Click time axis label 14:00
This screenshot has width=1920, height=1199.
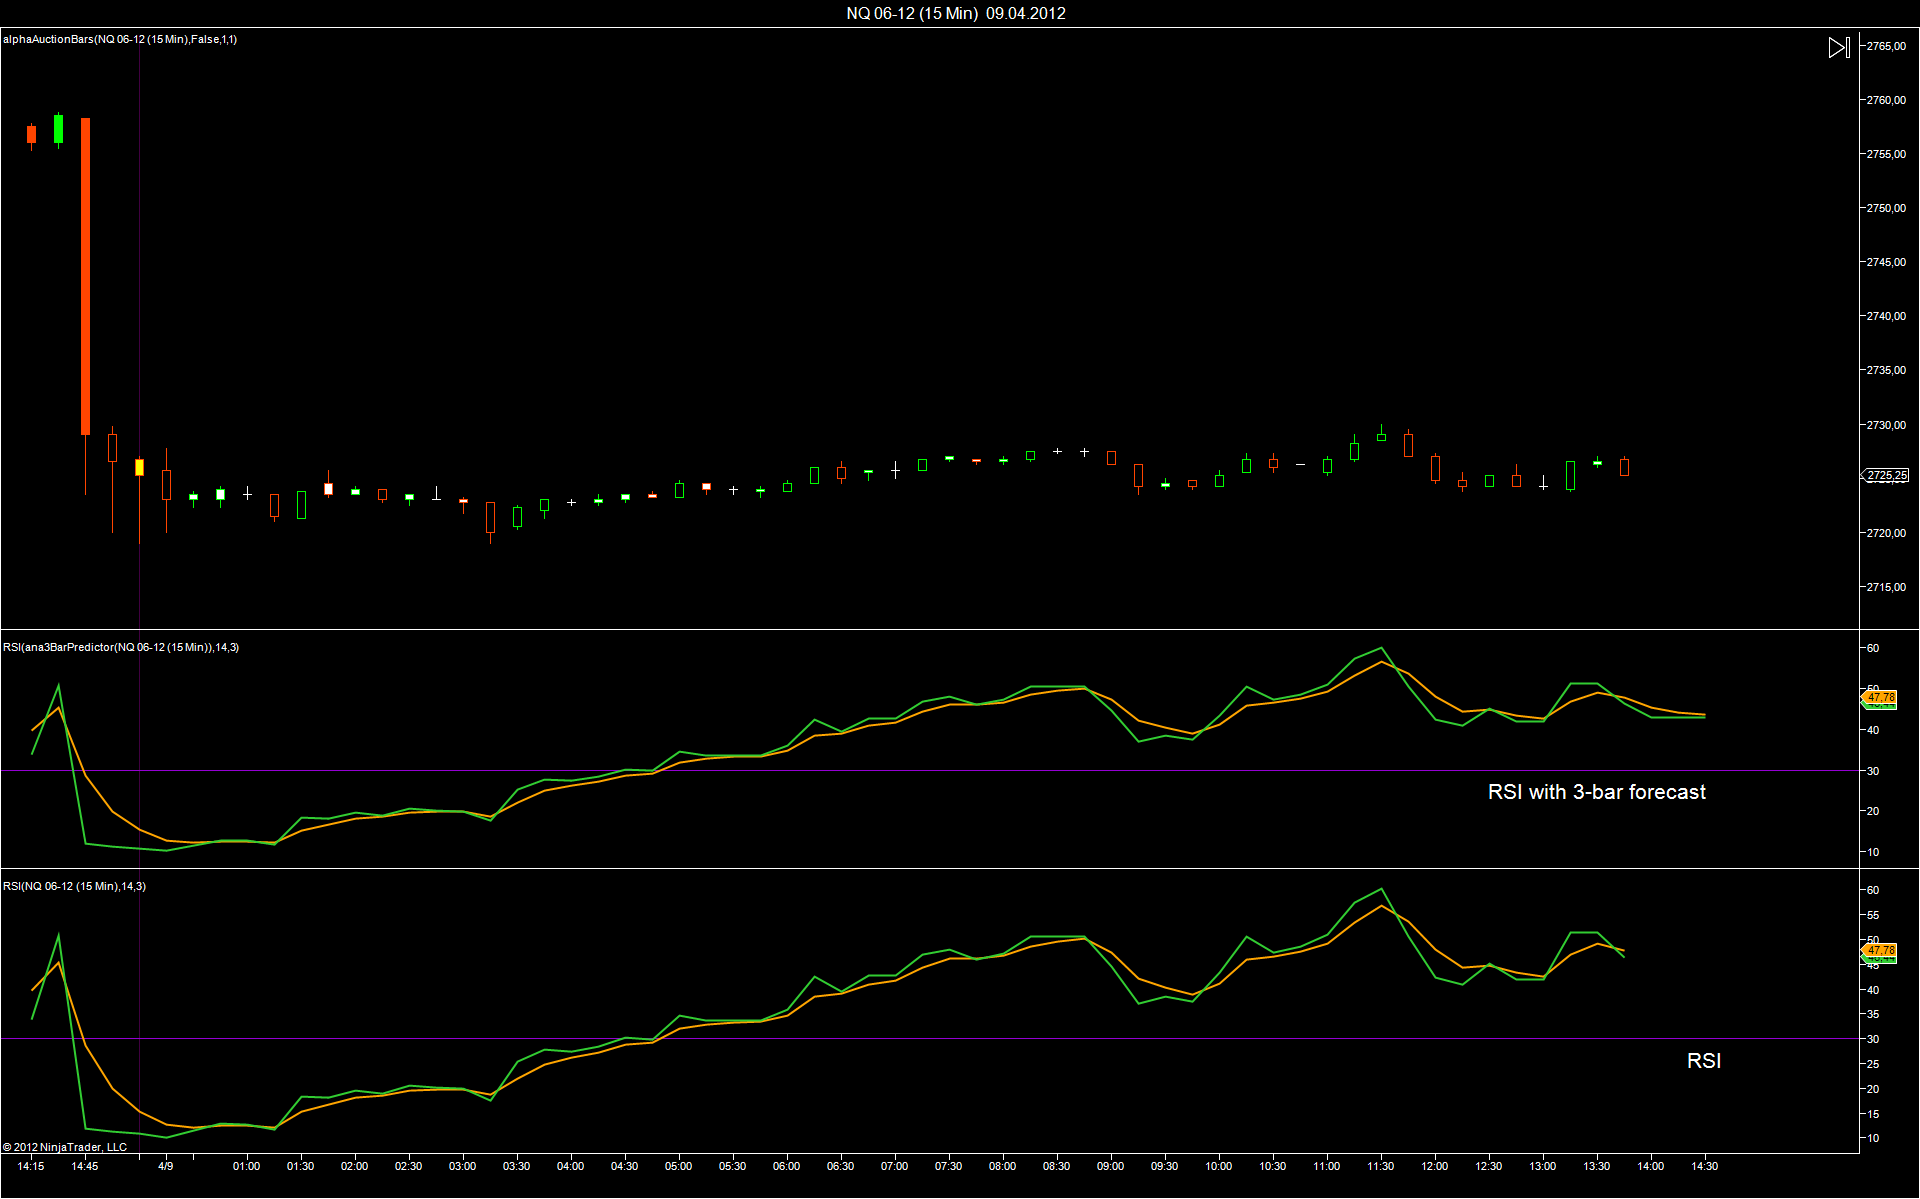coord(1651,1166)
